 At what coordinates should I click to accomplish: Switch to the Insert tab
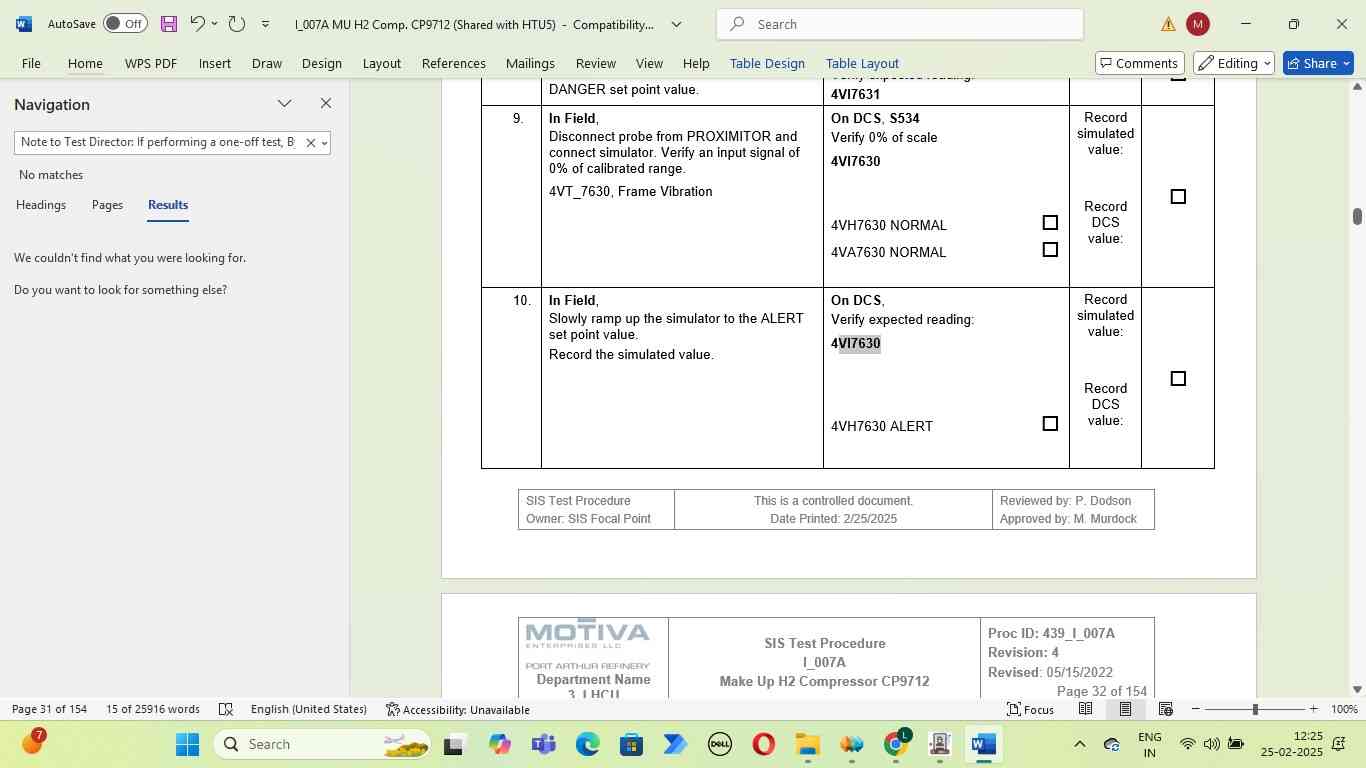click(215, 63)
